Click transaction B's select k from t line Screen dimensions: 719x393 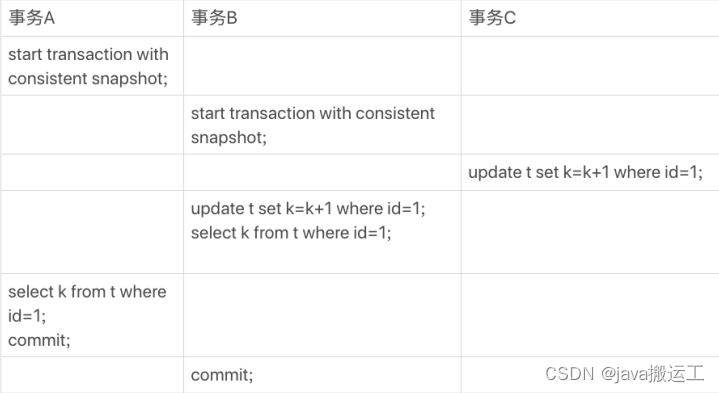tap(291, 233)
